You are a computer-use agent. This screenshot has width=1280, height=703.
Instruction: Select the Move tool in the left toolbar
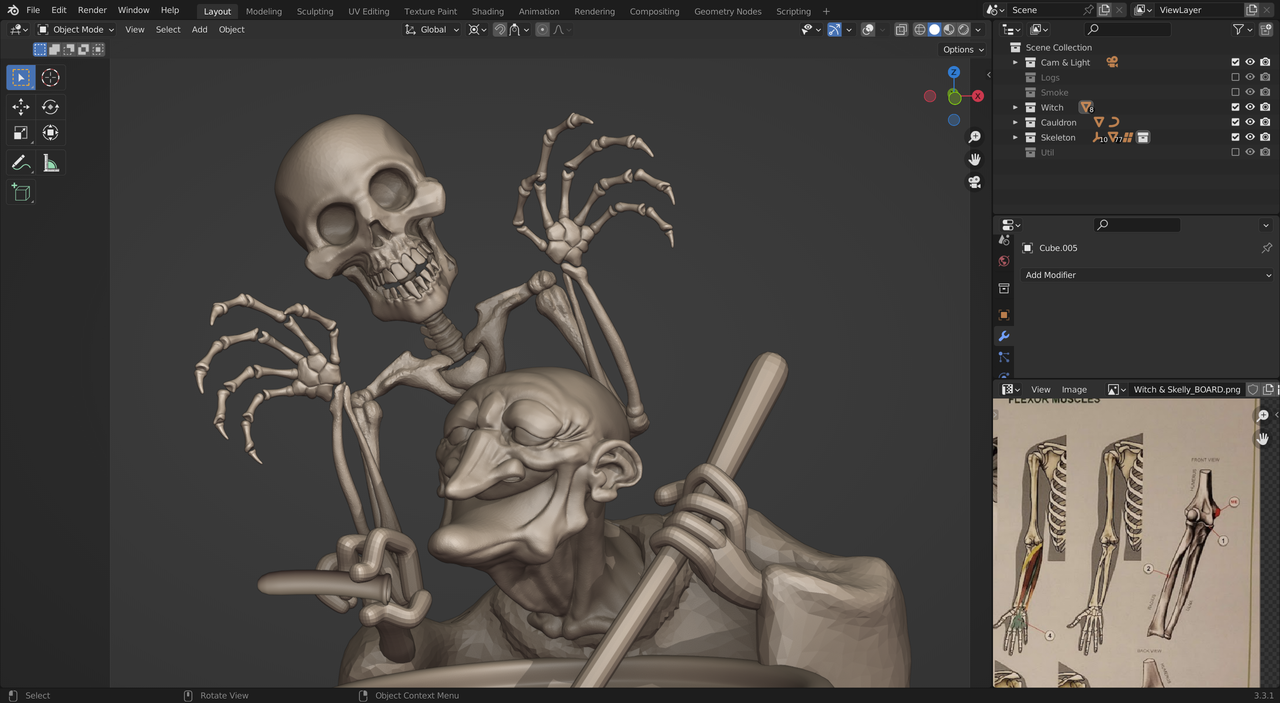click(21, 106)
